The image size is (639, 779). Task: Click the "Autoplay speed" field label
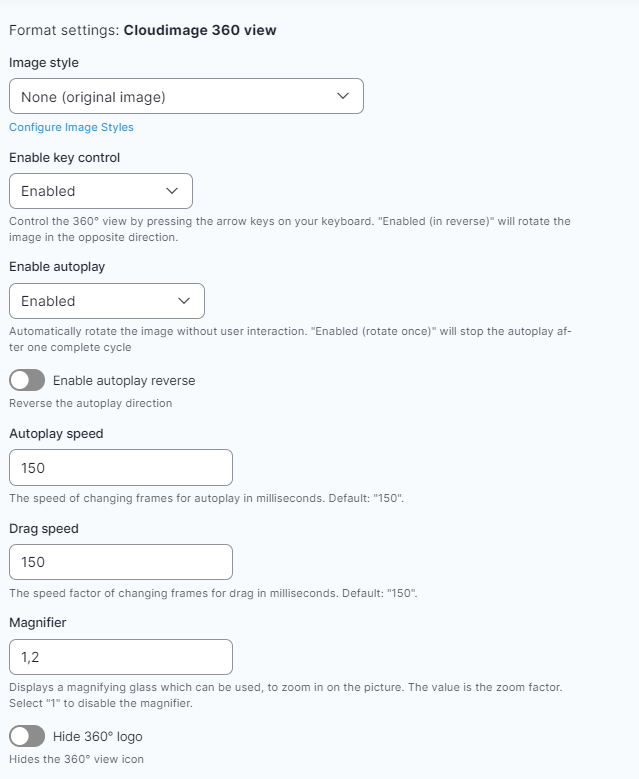point(56,434)
